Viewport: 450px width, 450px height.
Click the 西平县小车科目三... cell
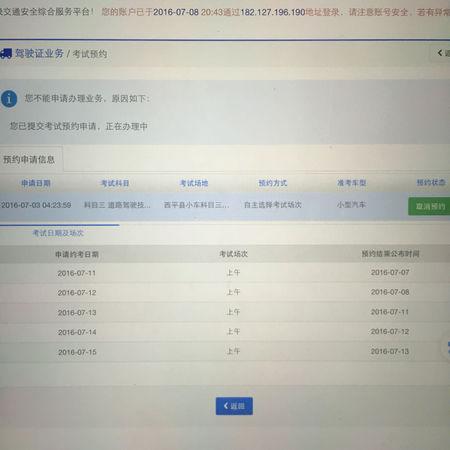pyautogui.click(x=197, y=205)
